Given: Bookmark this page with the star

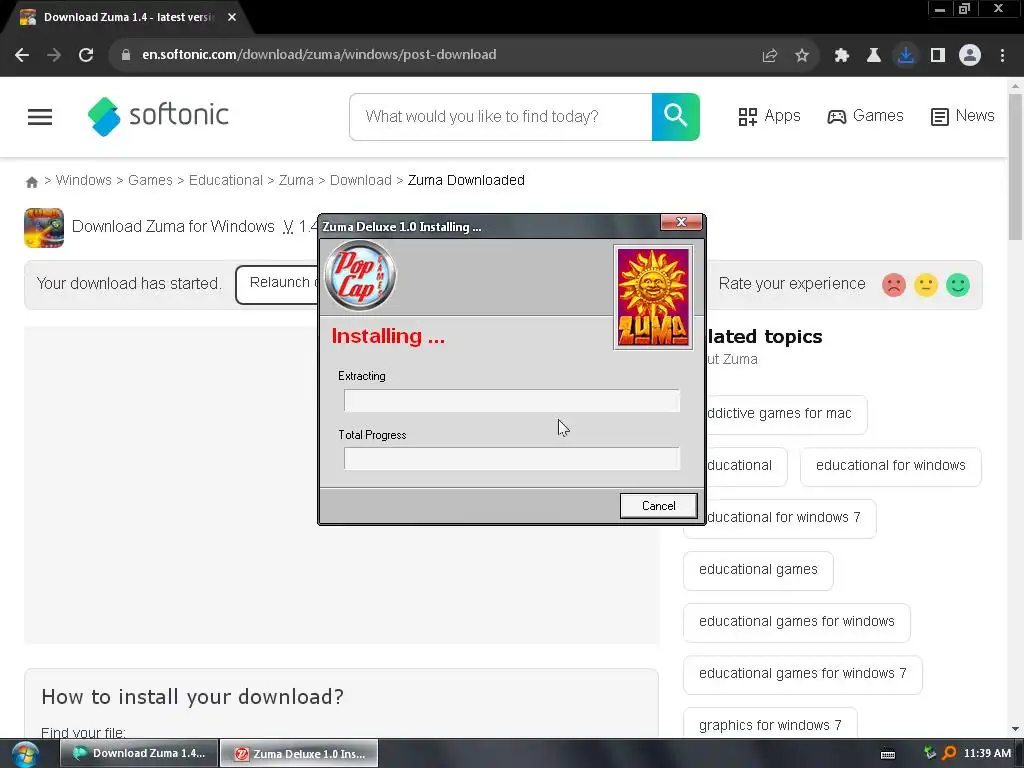Looking at the screenshot, I should tap(802, 56).
